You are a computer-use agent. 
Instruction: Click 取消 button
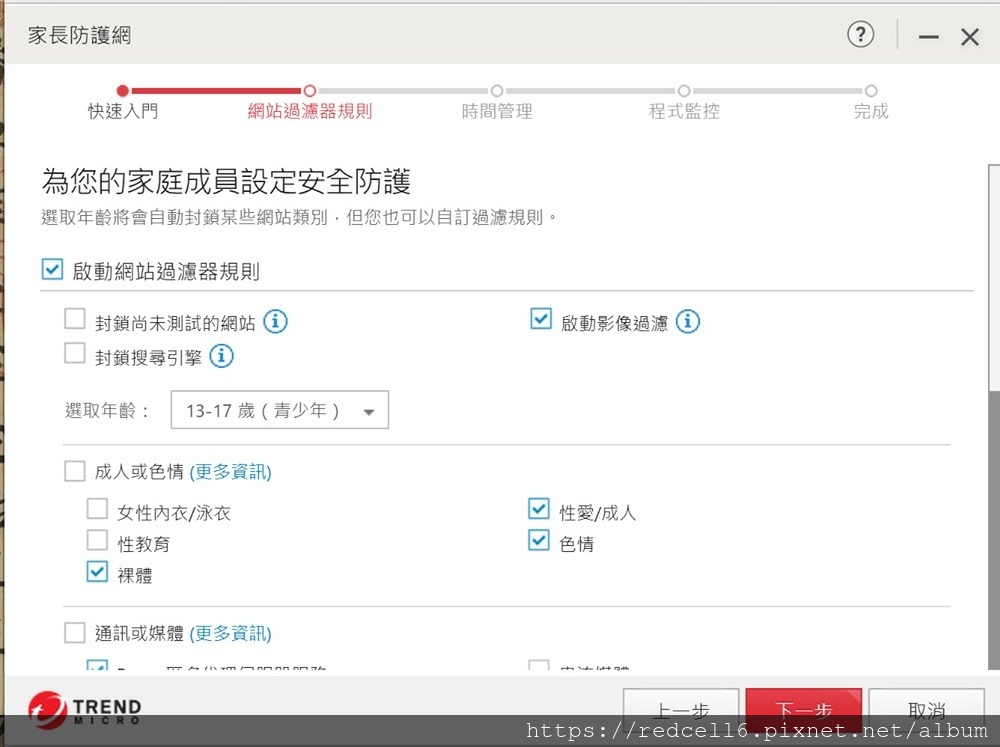(927, 709)
